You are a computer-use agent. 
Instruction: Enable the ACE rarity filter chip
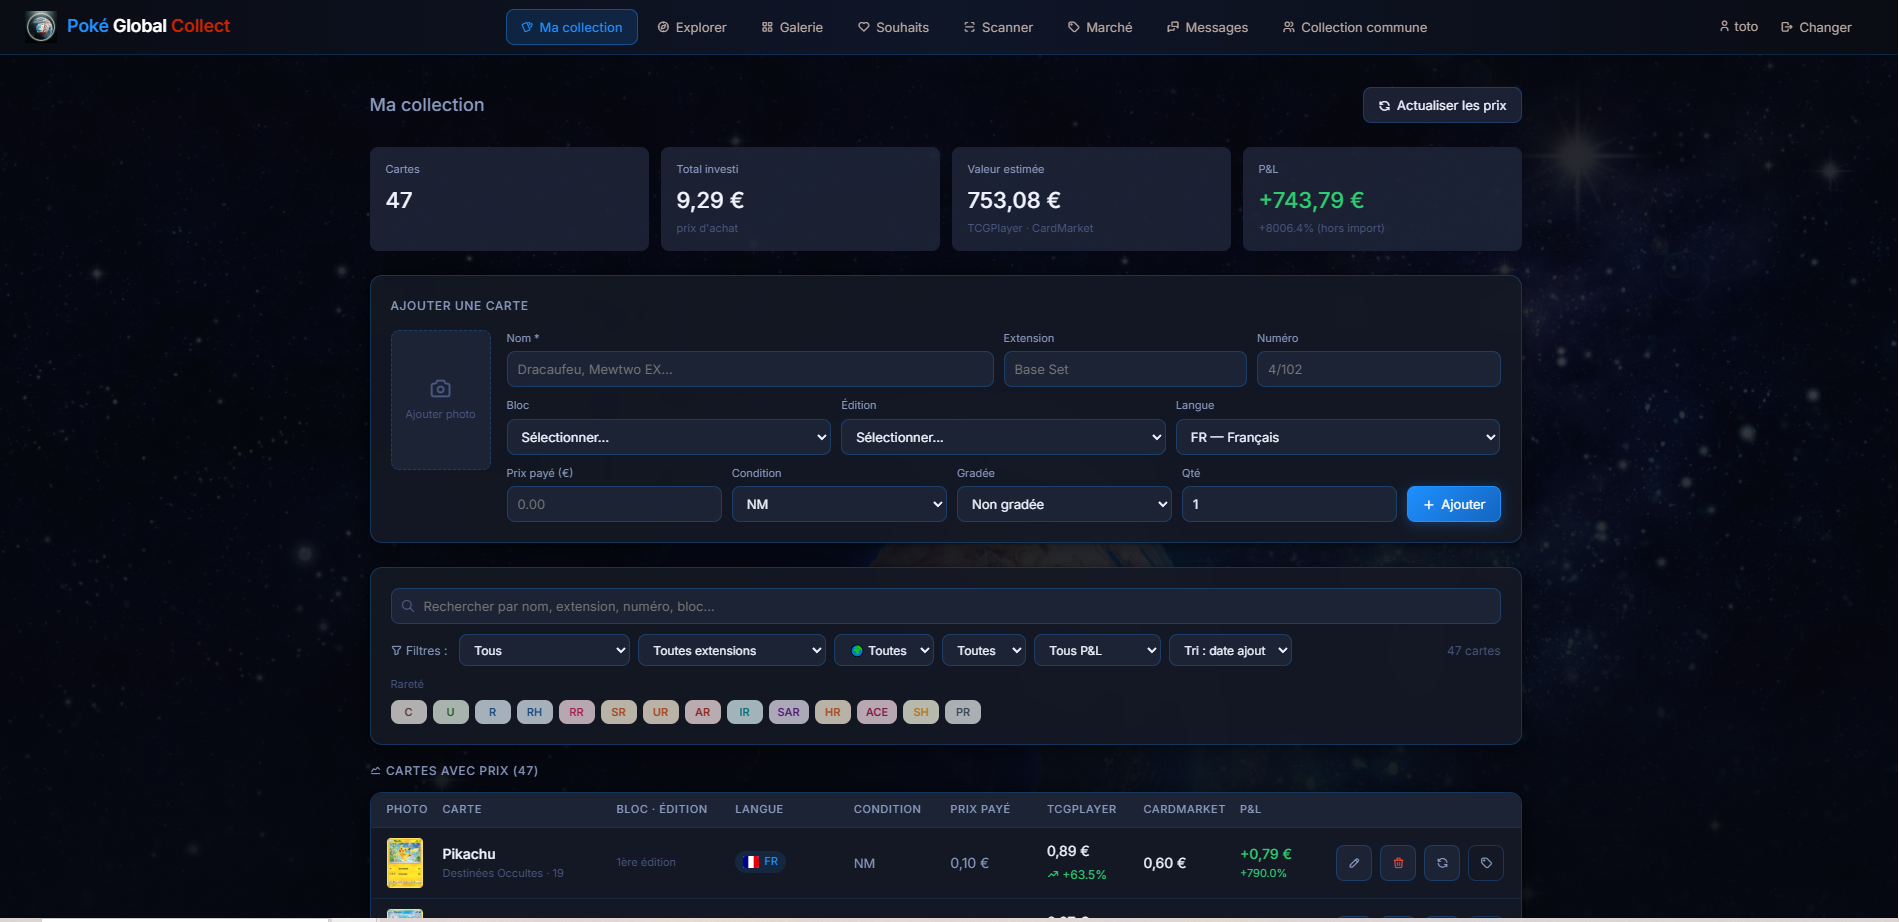[x=876, y=712]
